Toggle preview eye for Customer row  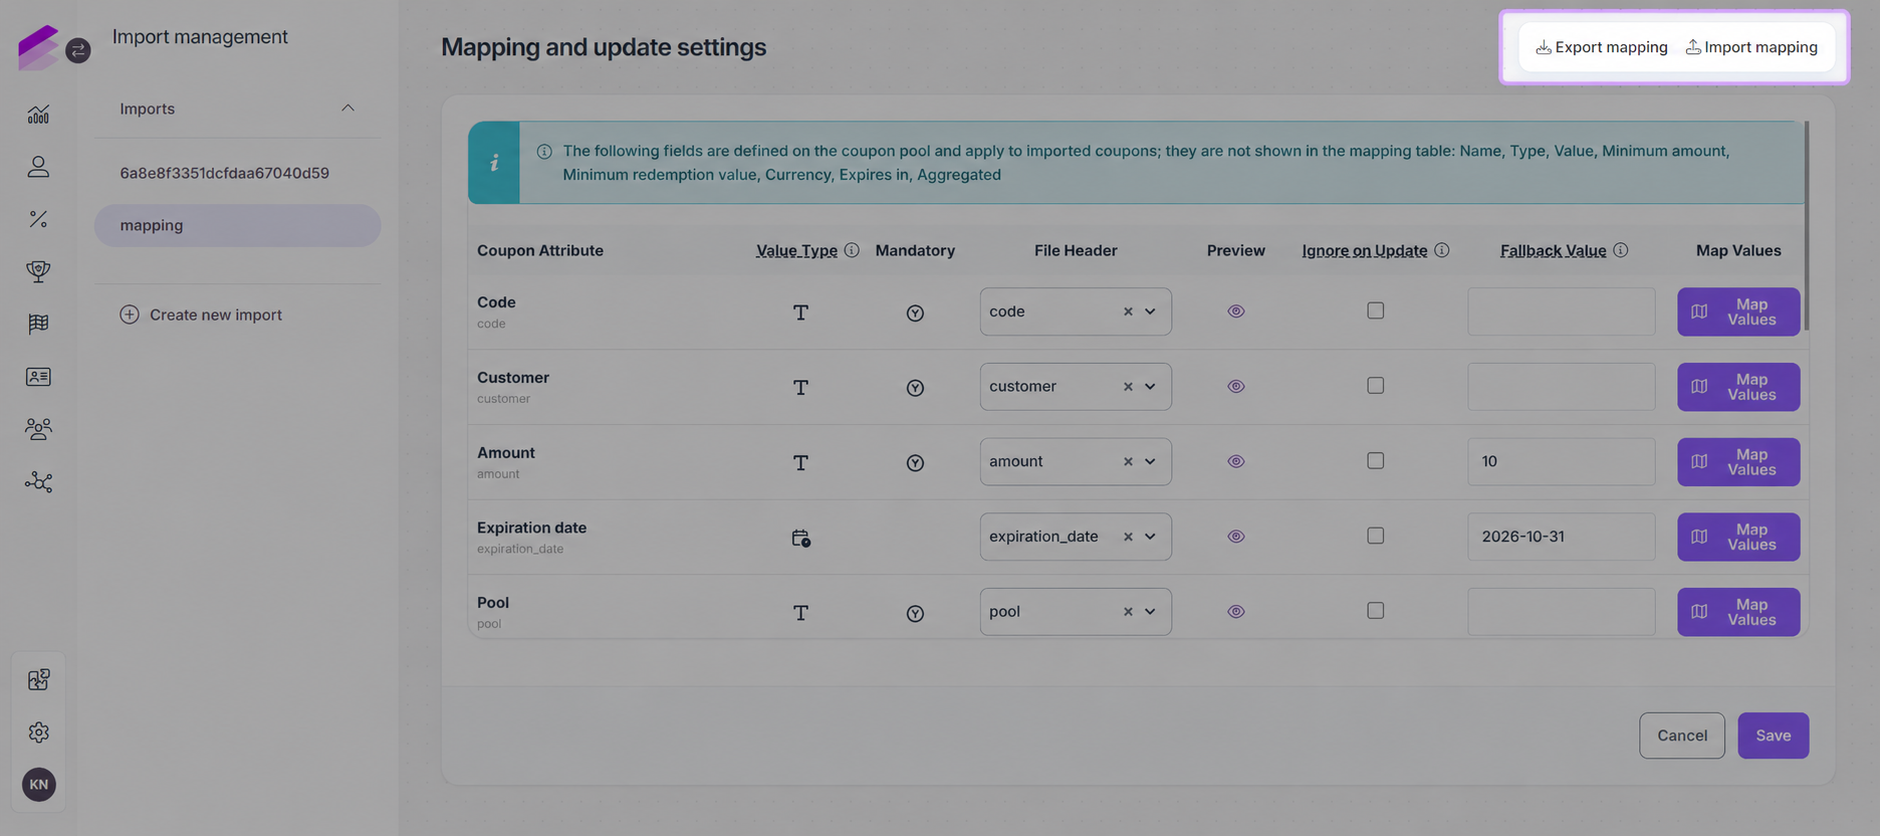(x=1236, y=386)
